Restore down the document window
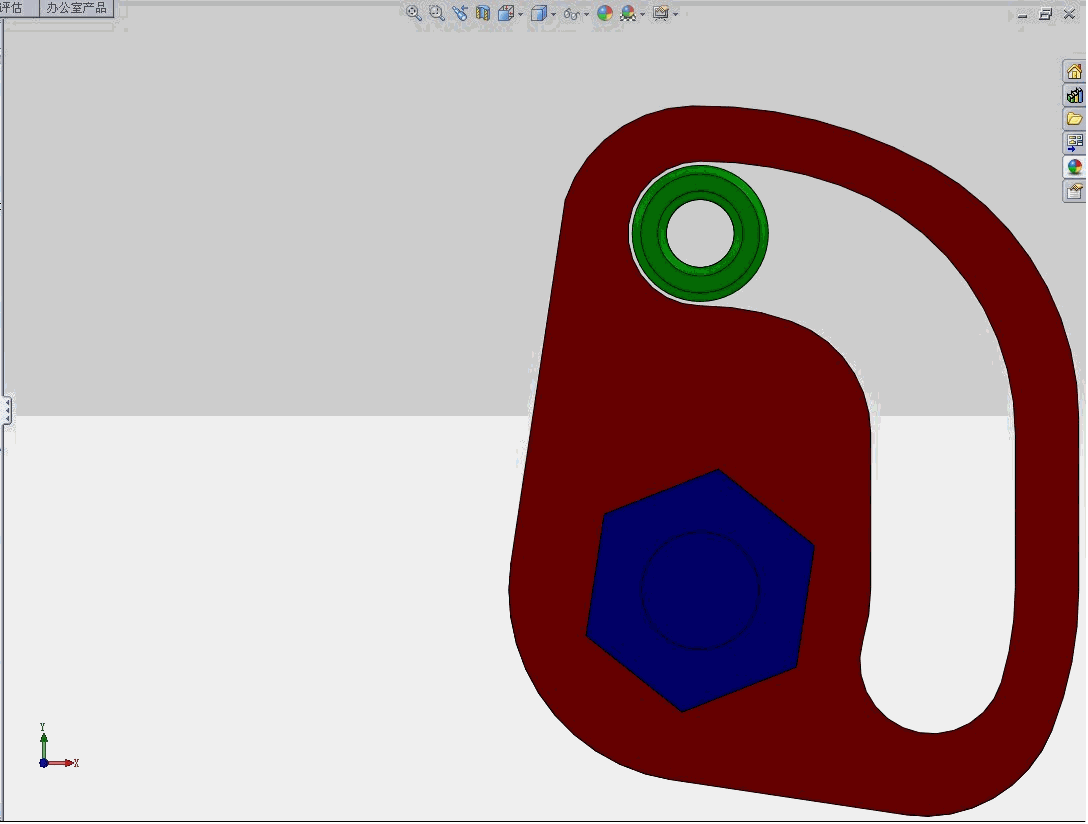The width and height of the screenshot is (1088, 824). tap(1046, 14)
